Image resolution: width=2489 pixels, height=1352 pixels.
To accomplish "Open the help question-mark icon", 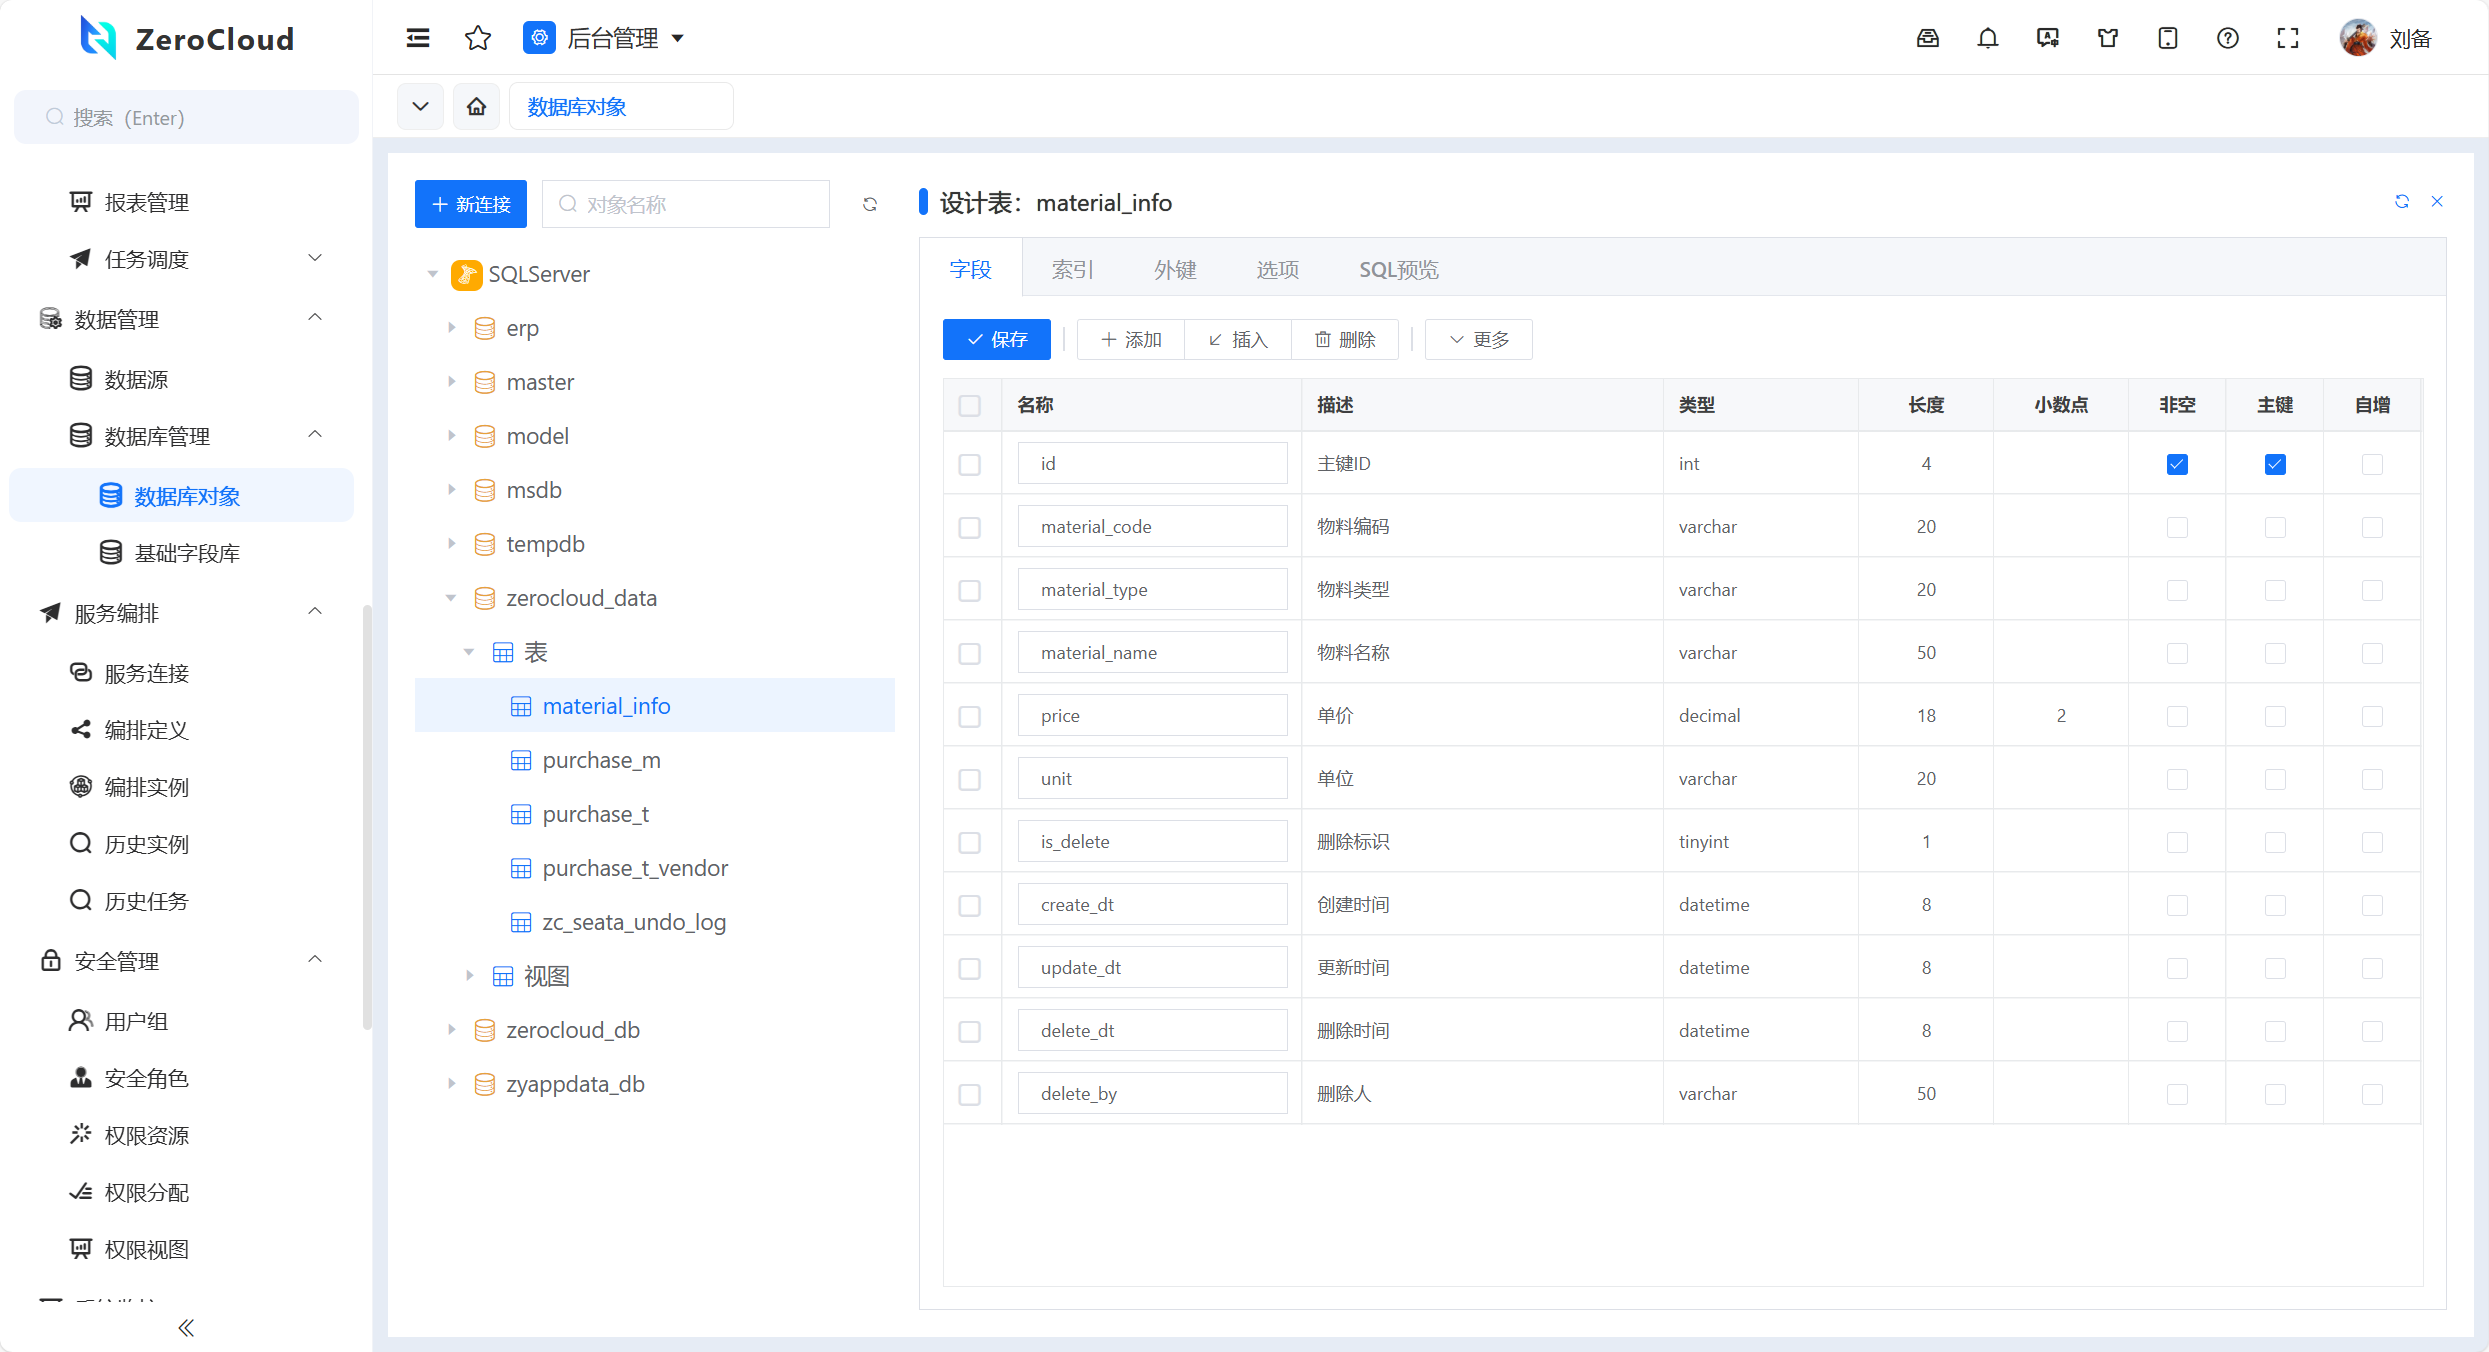I will coord(2227,38).
